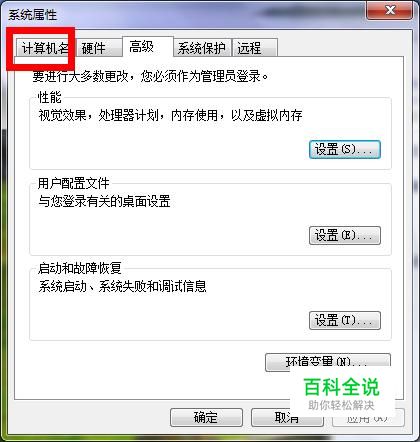The width and height of the screenshot is (420, 442).
Task: Click the 系统属性 title bar text
Action: (x=32, y=15)
